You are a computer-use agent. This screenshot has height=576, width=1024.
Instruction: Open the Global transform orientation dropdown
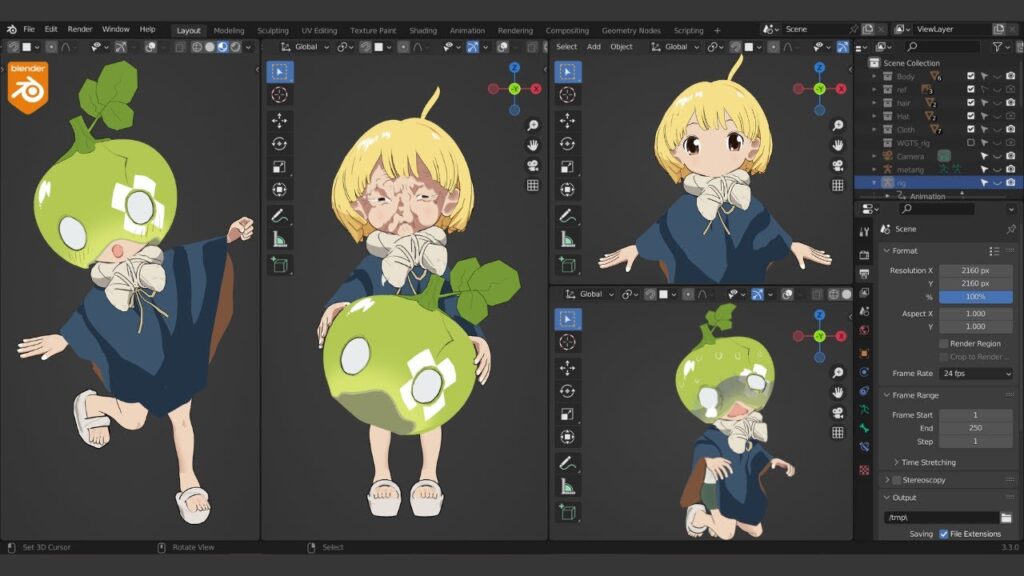tap(307, 45)
